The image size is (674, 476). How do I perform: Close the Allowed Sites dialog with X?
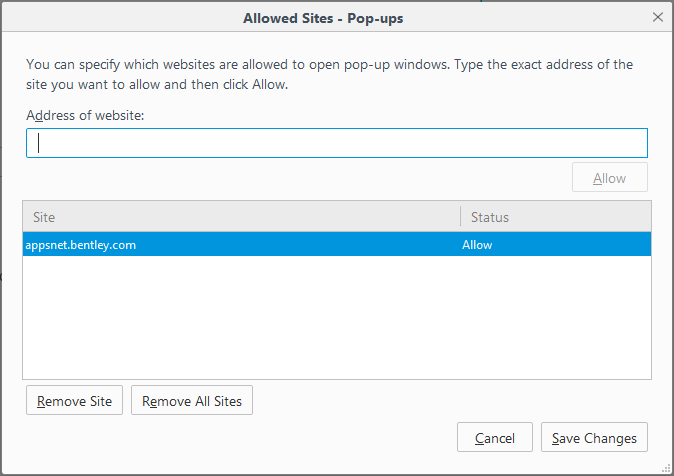[657, 17]
